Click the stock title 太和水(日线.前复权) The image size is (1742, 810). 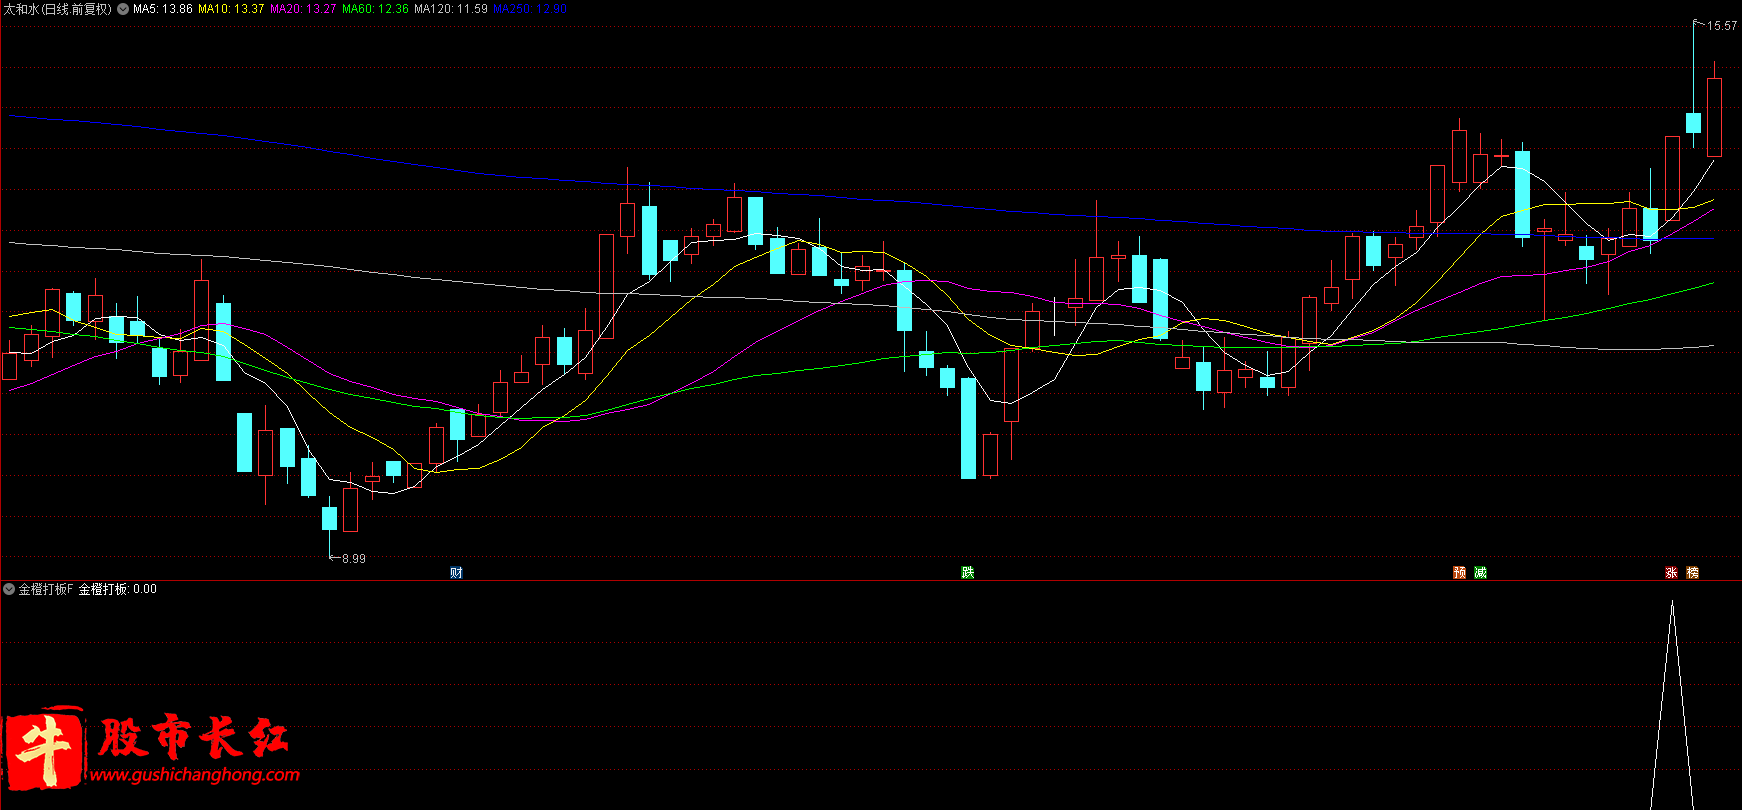click(57, 9)
